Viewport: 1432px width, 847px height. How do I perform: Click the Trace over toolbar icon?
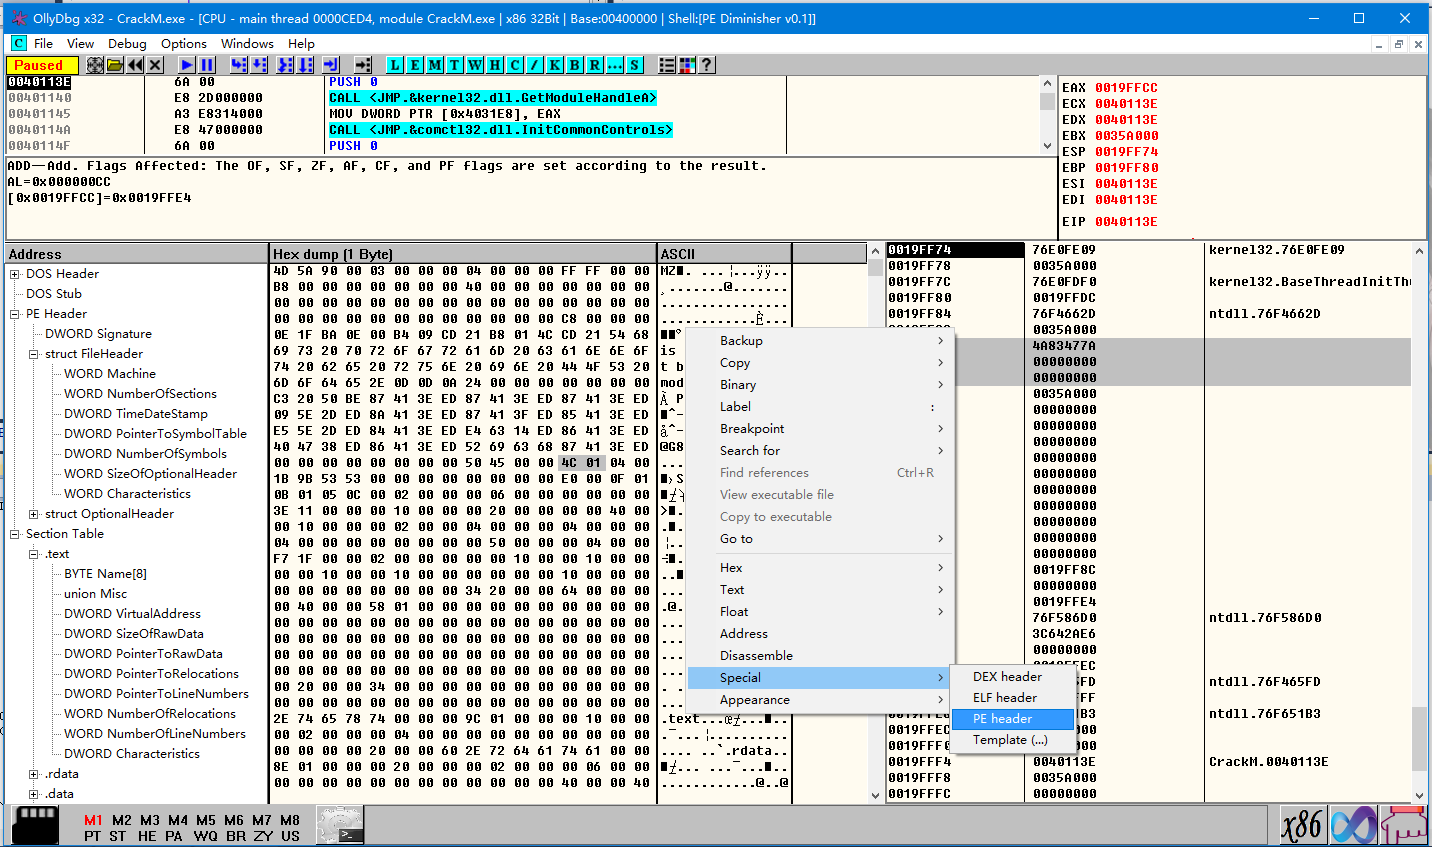coord(305,65)
